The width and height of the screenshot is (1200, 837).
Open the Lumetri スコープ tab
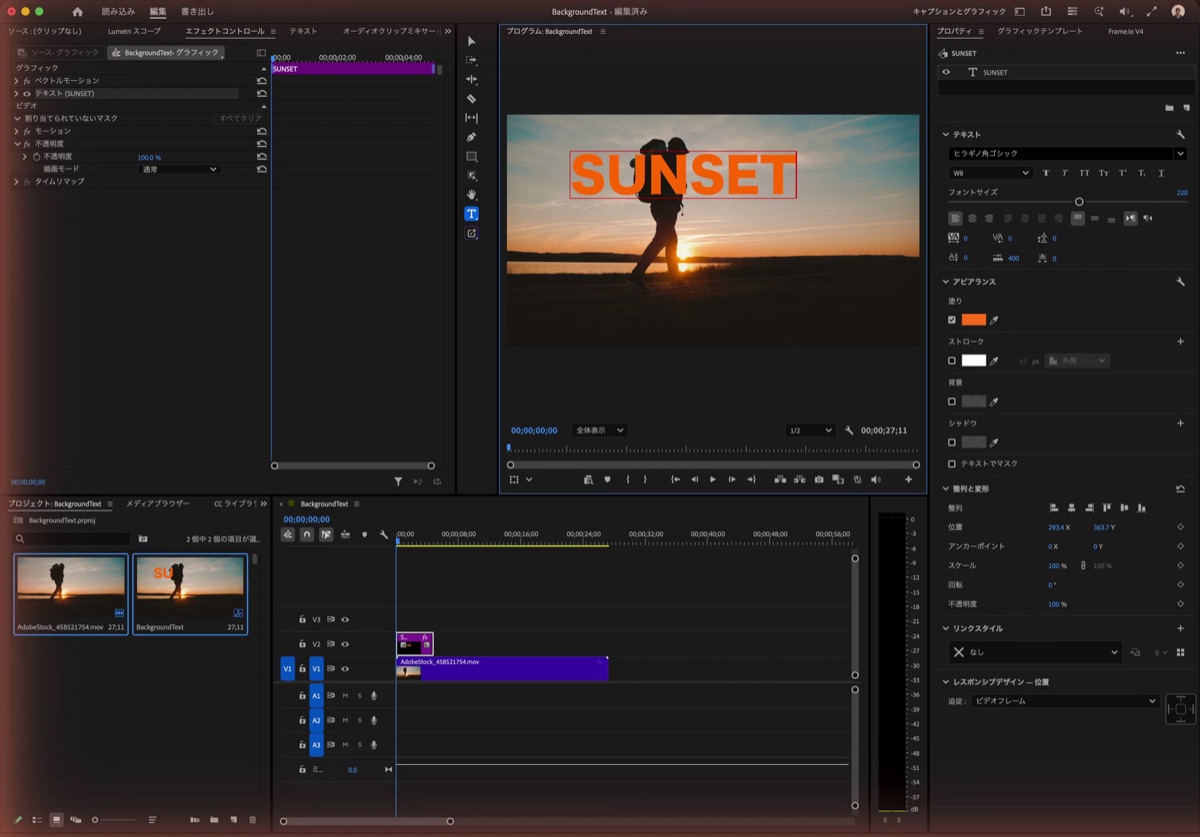click(134, 31)
